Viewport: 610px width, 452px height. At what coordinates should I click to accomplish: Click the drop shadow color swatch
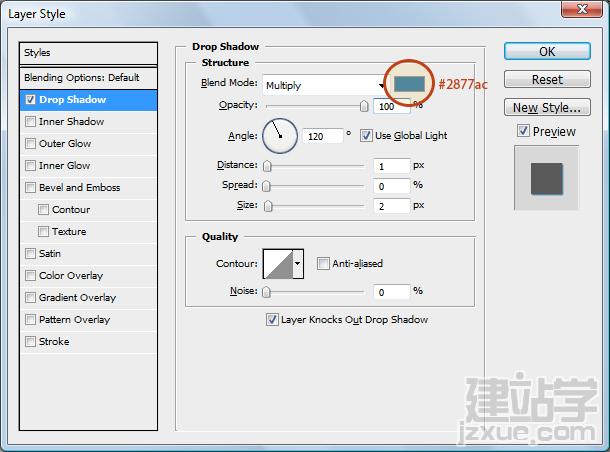[x=409, y=84]
